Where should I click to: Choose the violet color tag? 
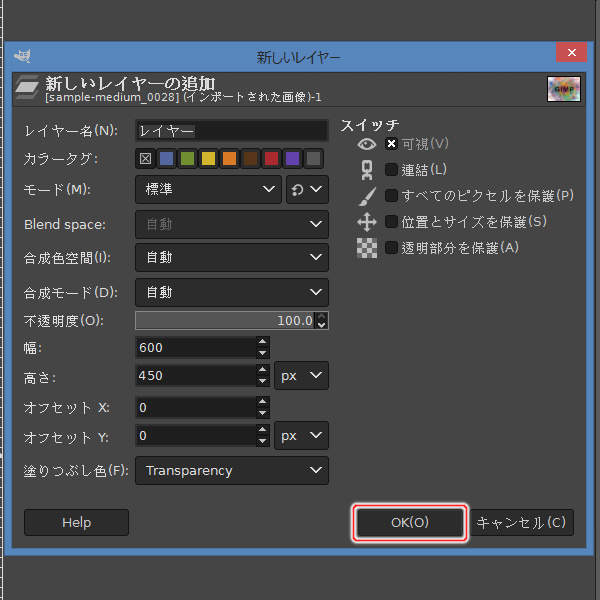pyautogui.click(x=292, y=158)
